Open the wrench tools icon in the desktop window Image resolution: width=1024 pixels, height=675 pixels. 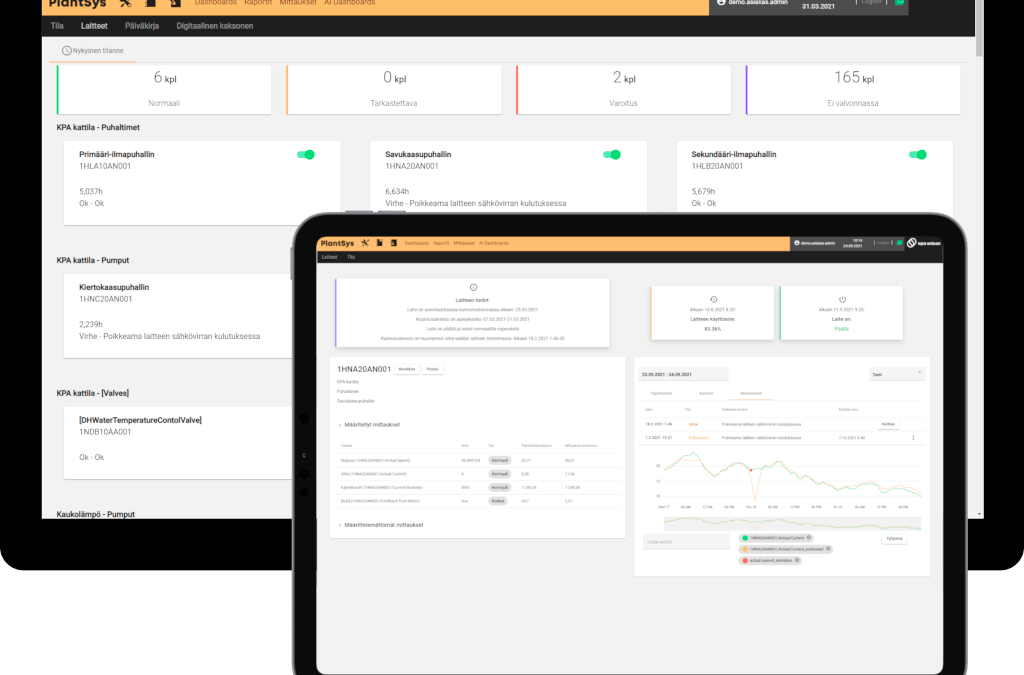pyautogui.click(x=125, y=3)
